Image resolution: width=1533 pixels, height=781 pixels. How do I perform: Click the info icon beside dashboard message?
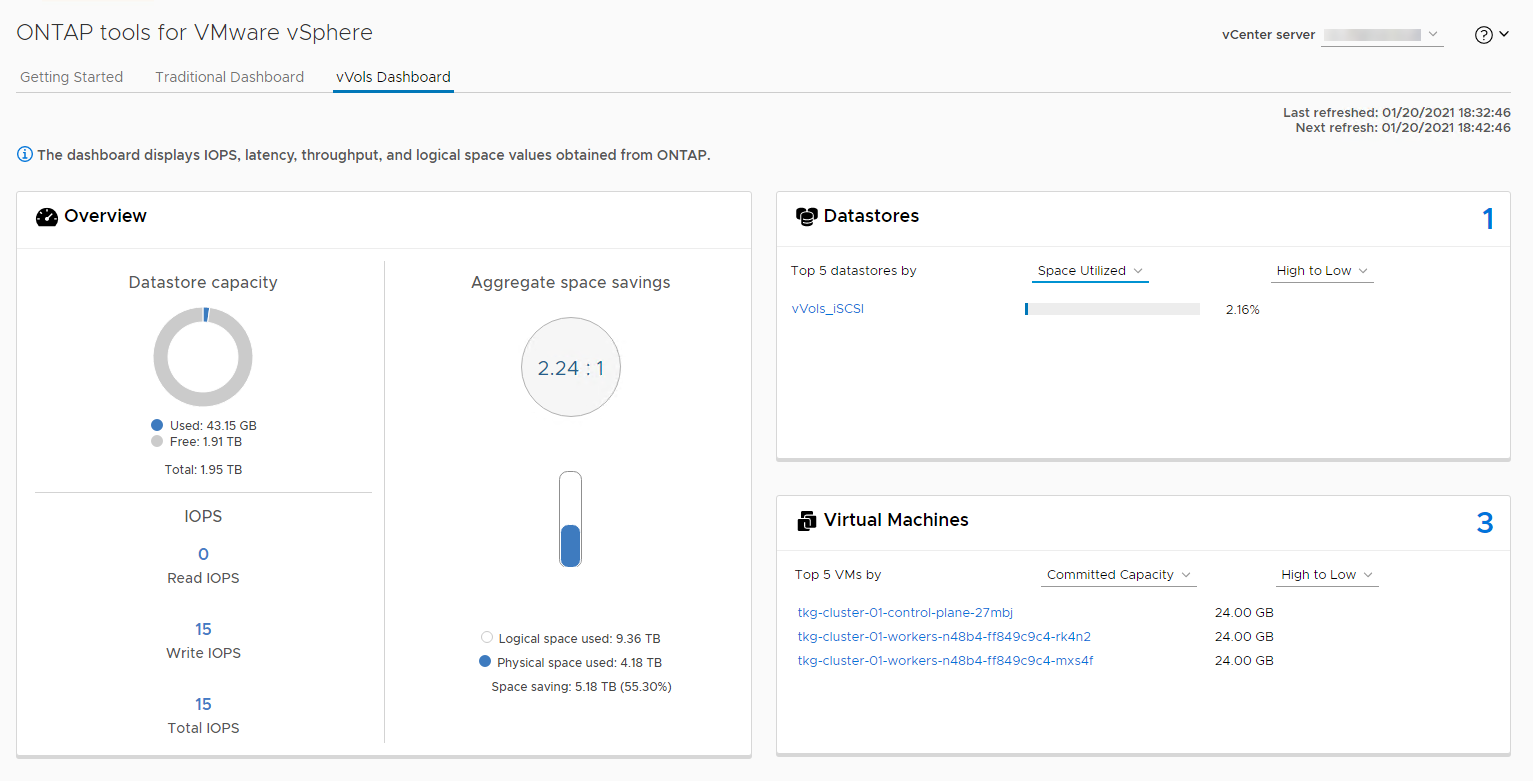(x=25, y=155)
